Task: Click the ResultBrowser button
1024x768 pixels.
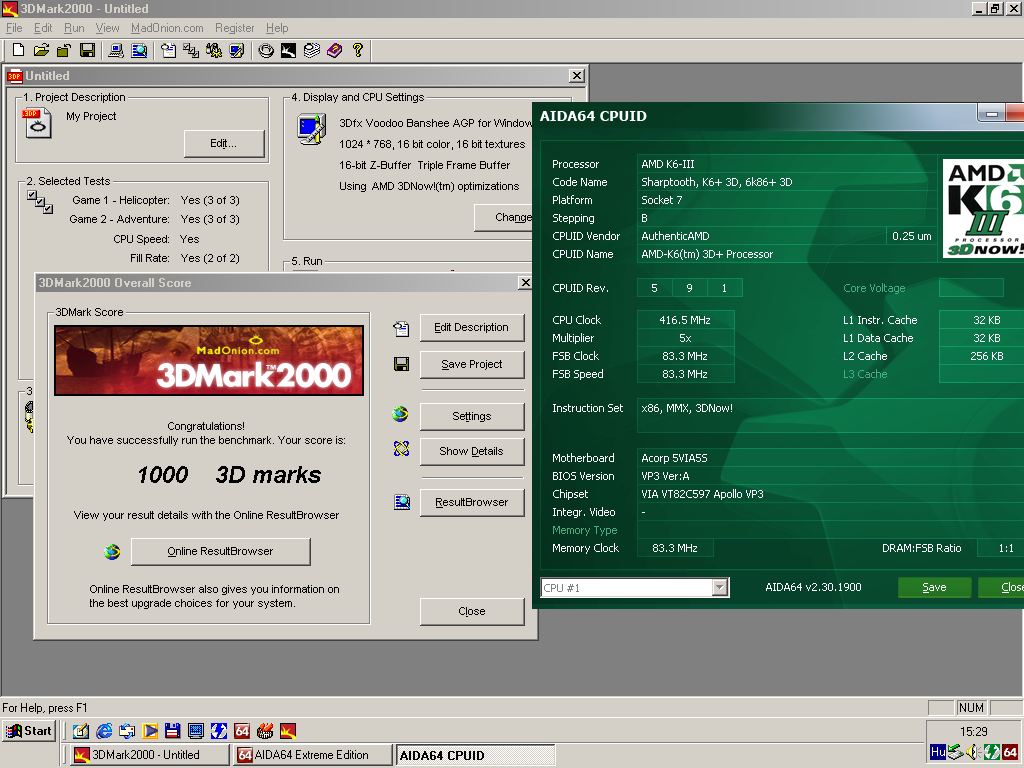Action: (472, 502)
